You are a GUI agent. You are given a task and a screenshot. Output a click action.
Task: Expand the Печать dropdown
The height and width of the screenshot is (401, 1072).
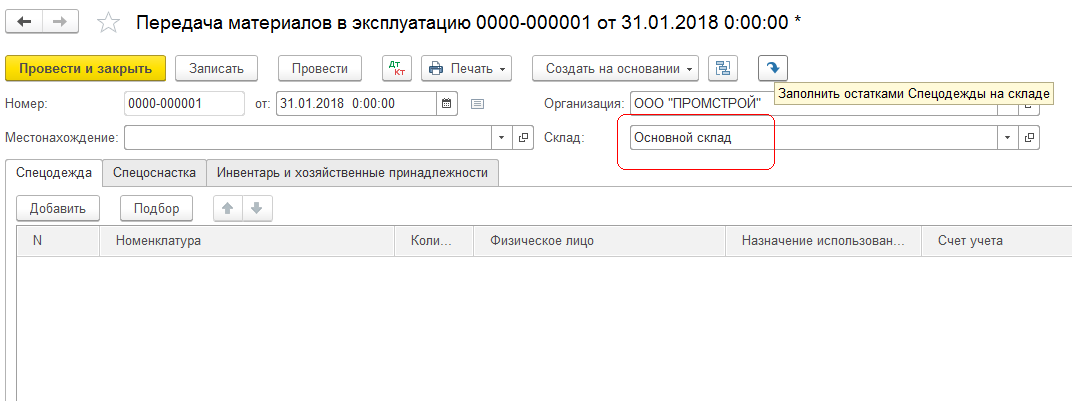coord(466,68)
